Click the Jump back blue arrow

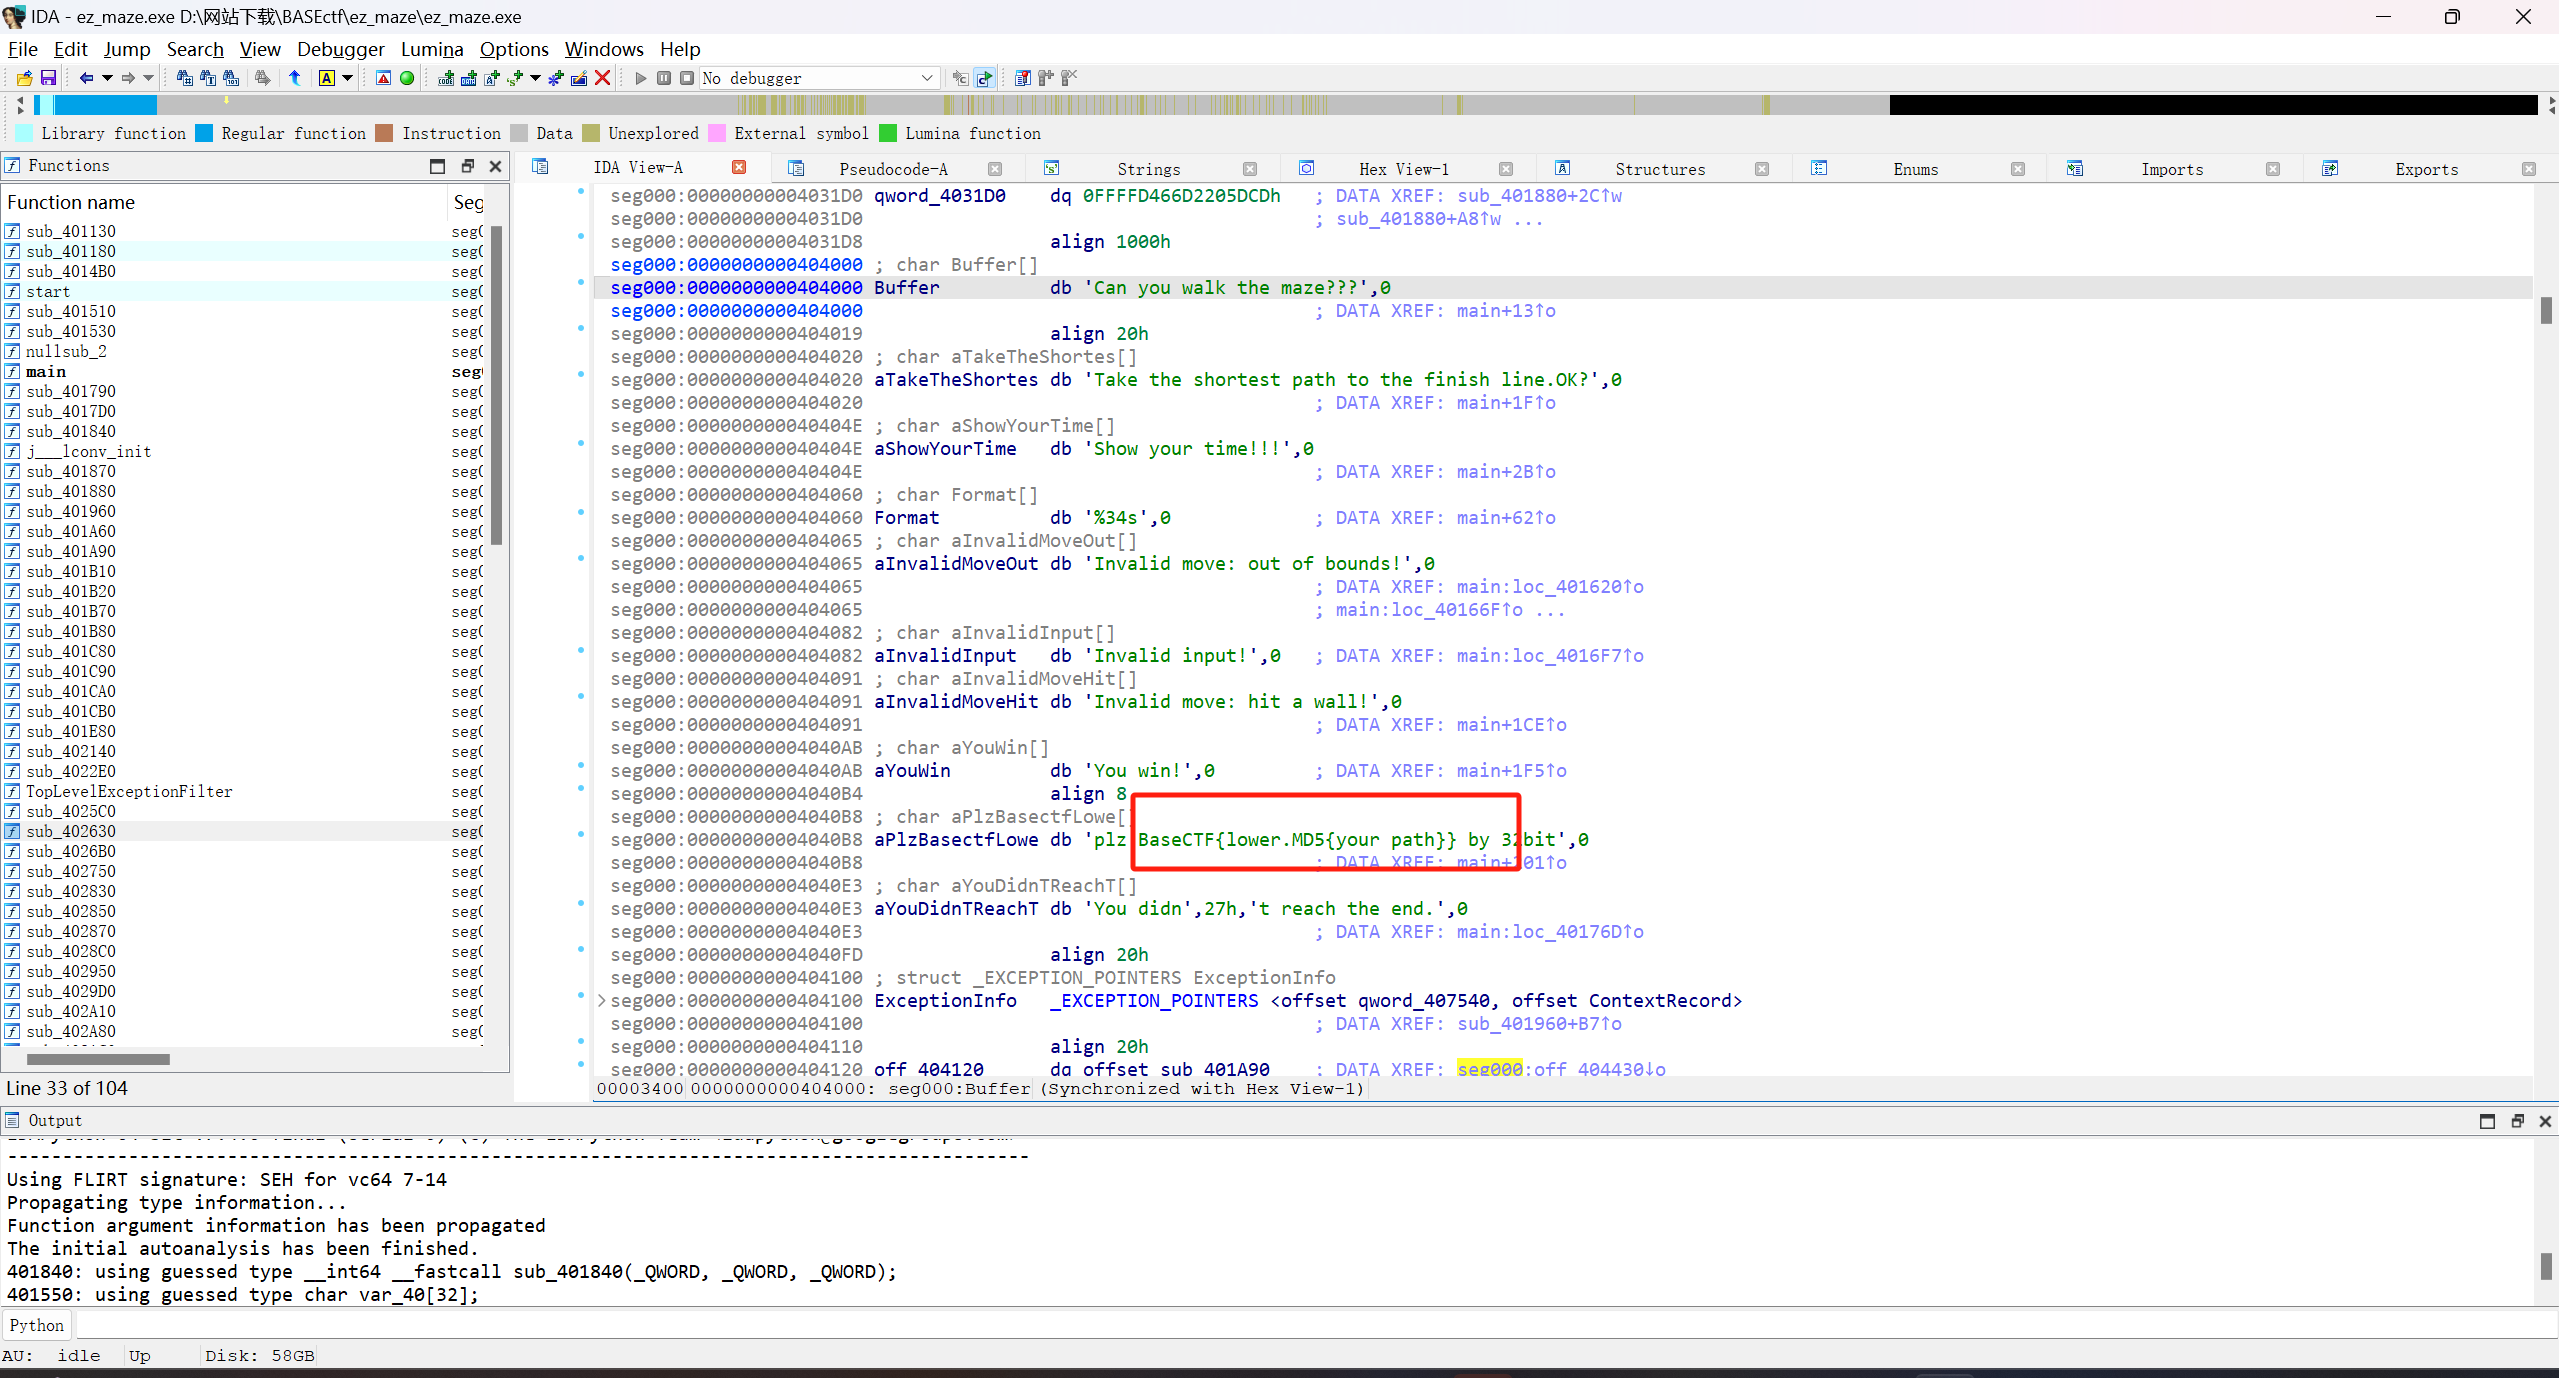click(x=86, y=78)
